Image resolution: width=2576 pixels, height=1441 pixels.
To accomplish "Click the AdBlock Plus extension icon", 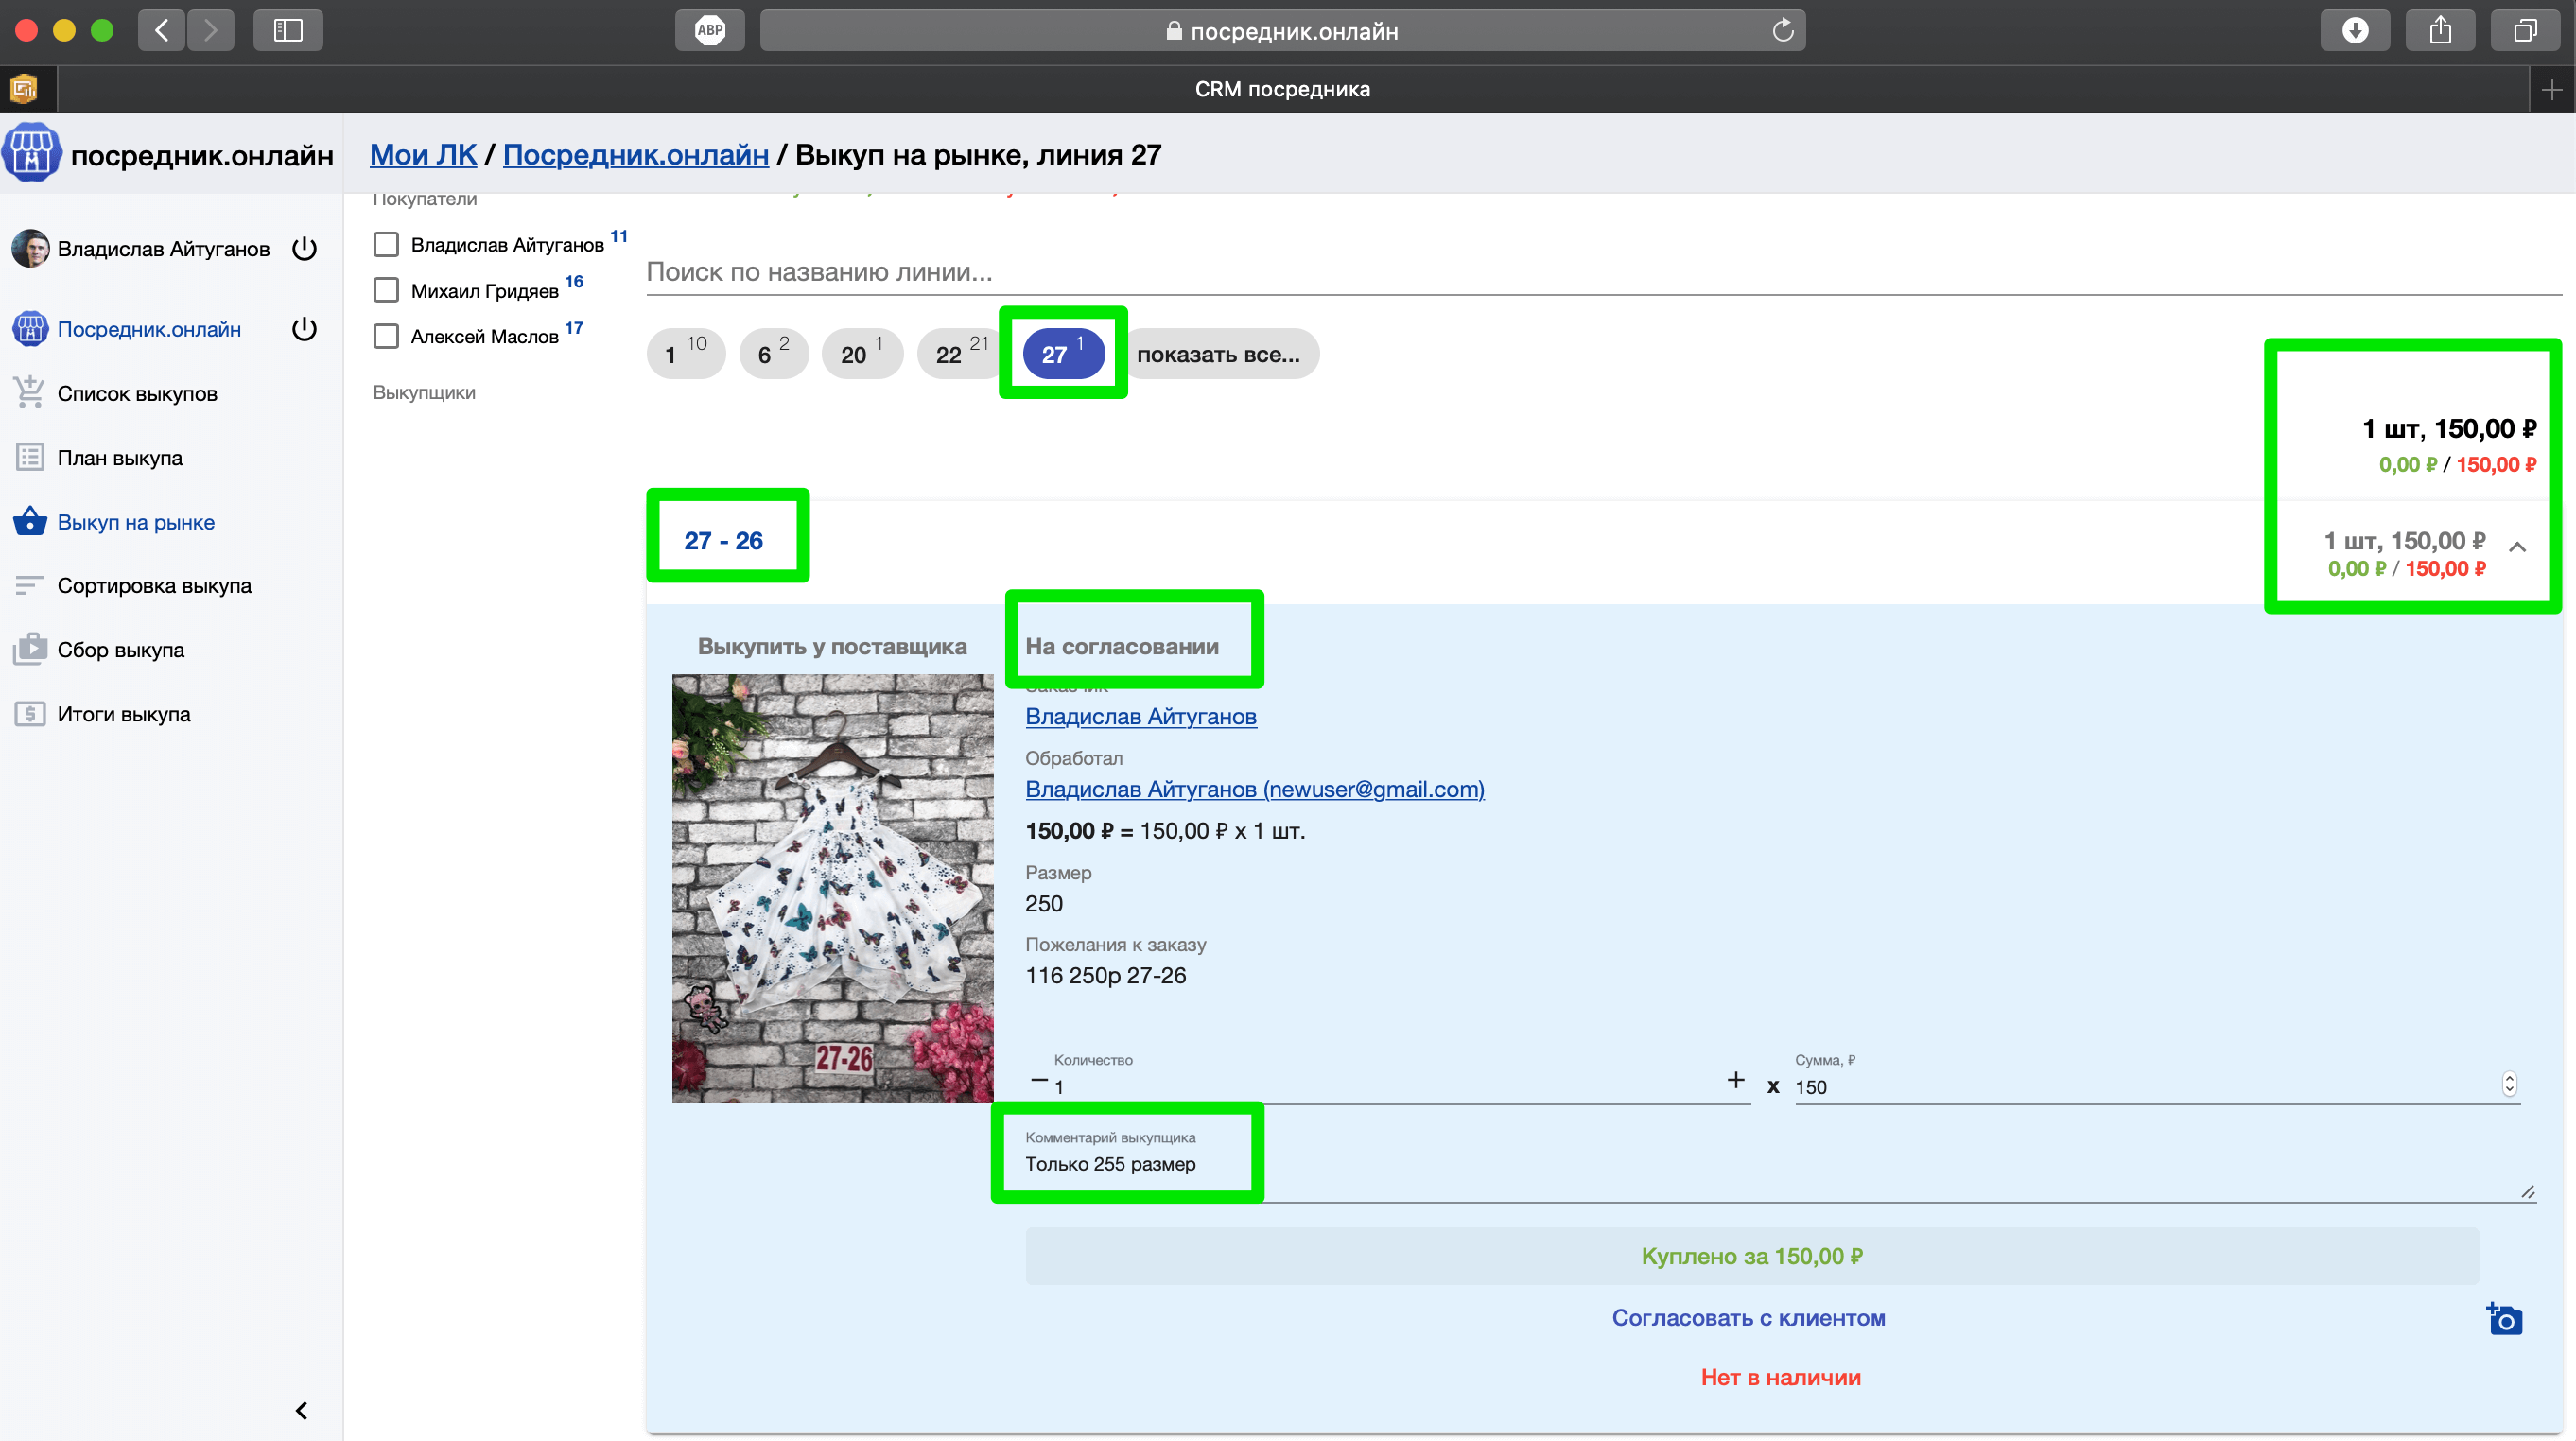I will click(x=709, y=30).
